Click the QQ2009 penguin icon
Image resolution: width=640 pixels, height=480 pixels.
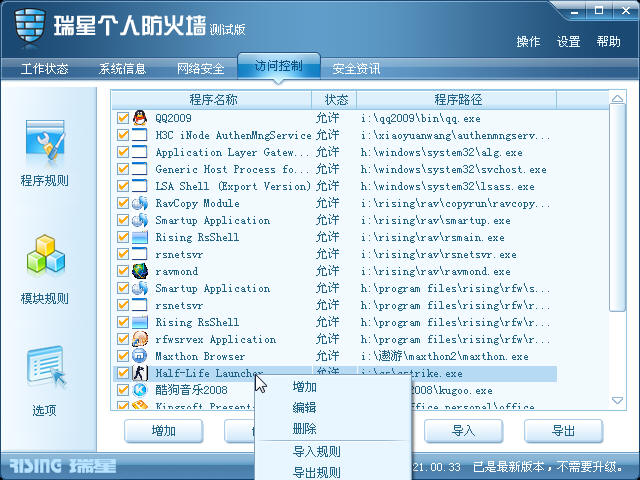point(140,118)
